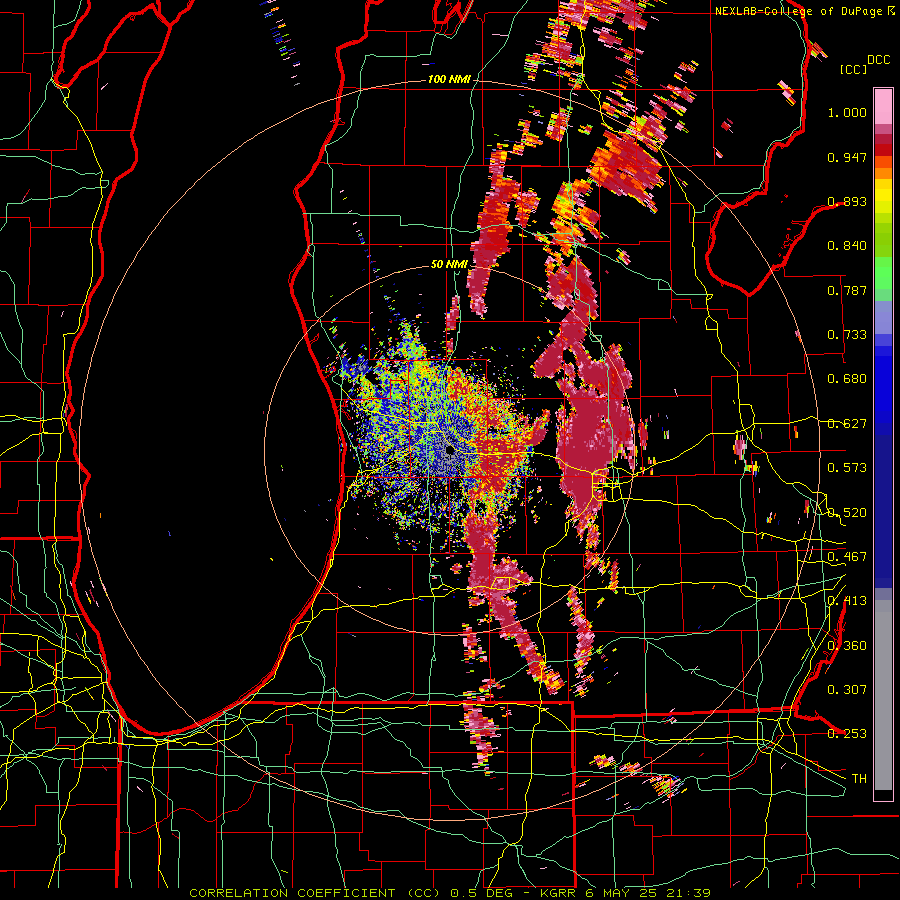
Task: Click the 50 NMI range ring label
Action: pyautogui.click(x=449, y=264)
